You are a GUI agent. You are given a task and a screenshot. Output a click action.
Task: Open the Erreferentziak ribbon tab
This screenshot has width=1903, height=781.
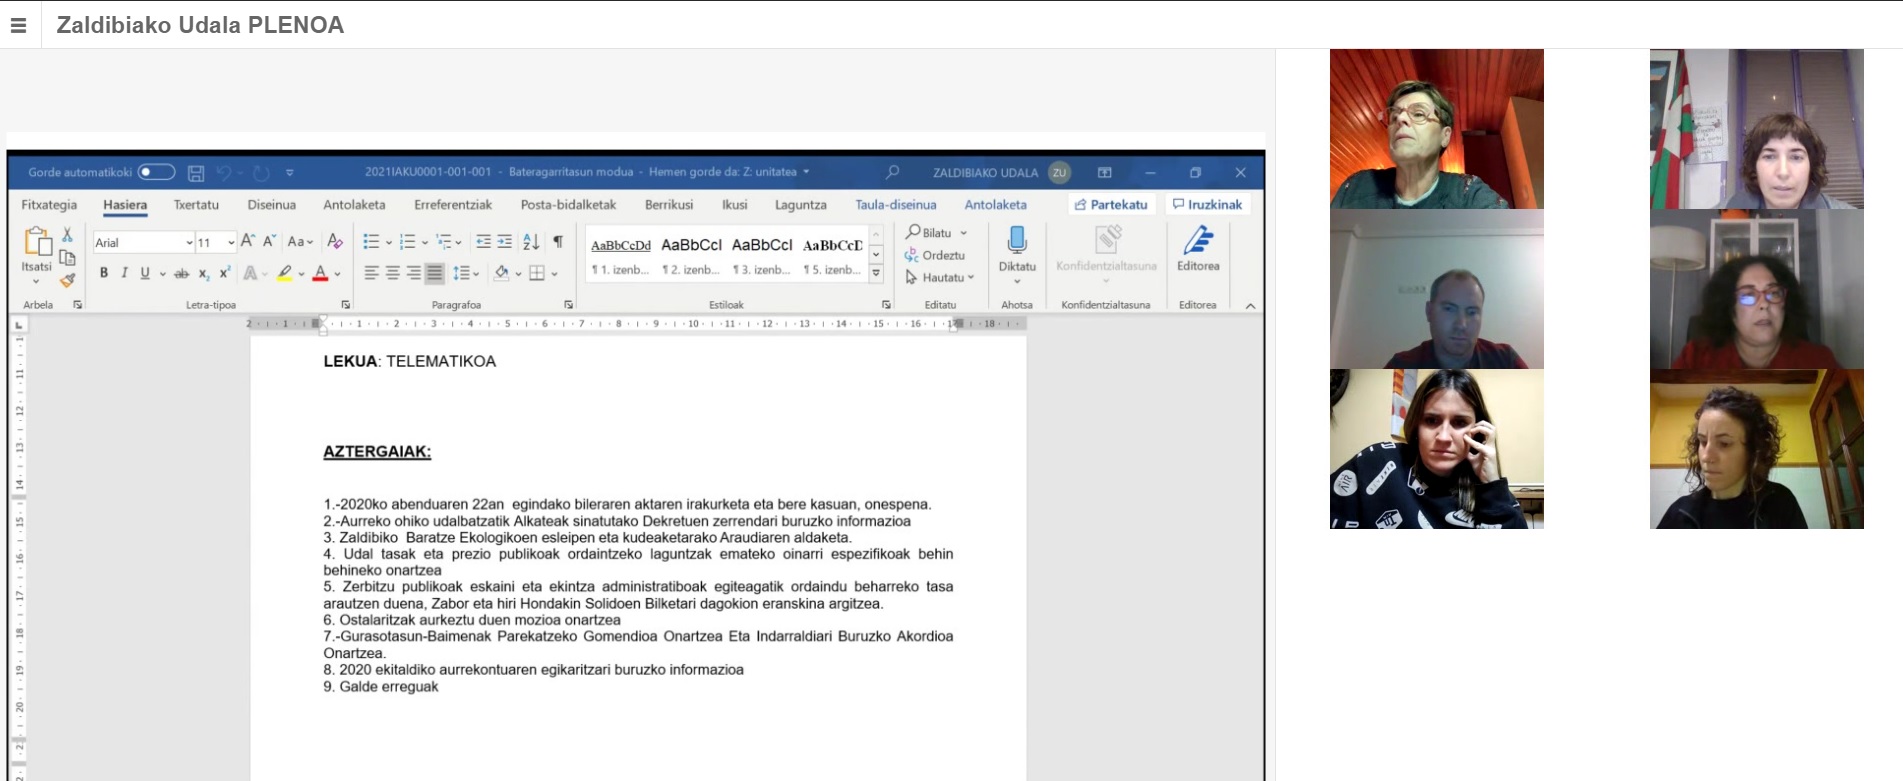[453, 205]
